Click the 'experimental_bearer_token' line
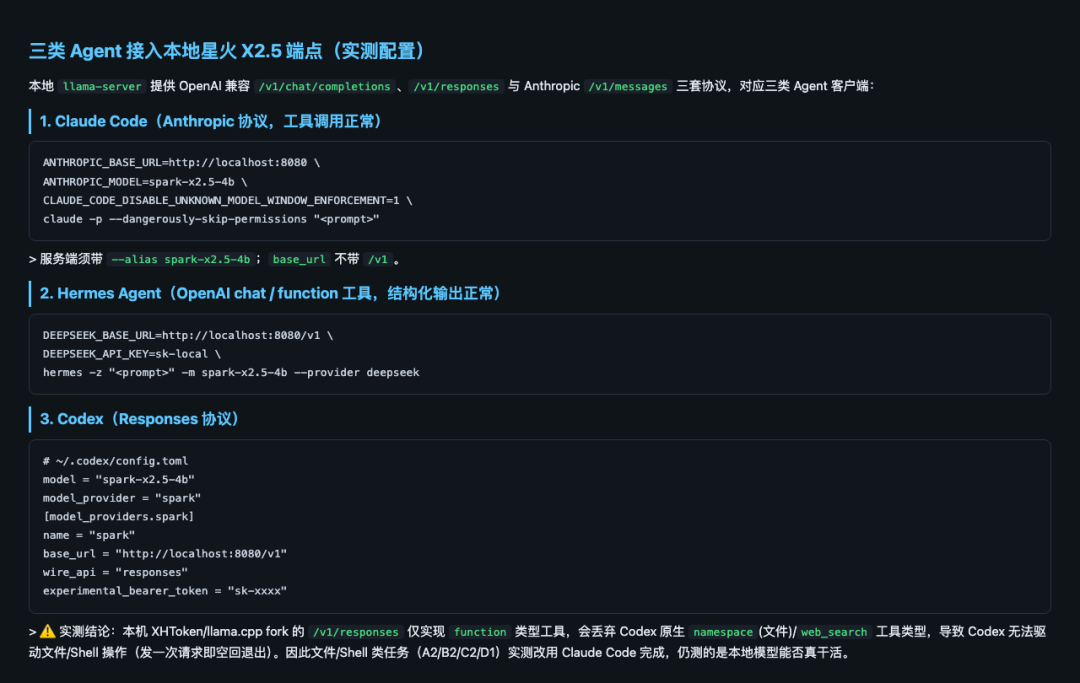1080x683 pixels. pyautogui.click(x=165, y=591)
